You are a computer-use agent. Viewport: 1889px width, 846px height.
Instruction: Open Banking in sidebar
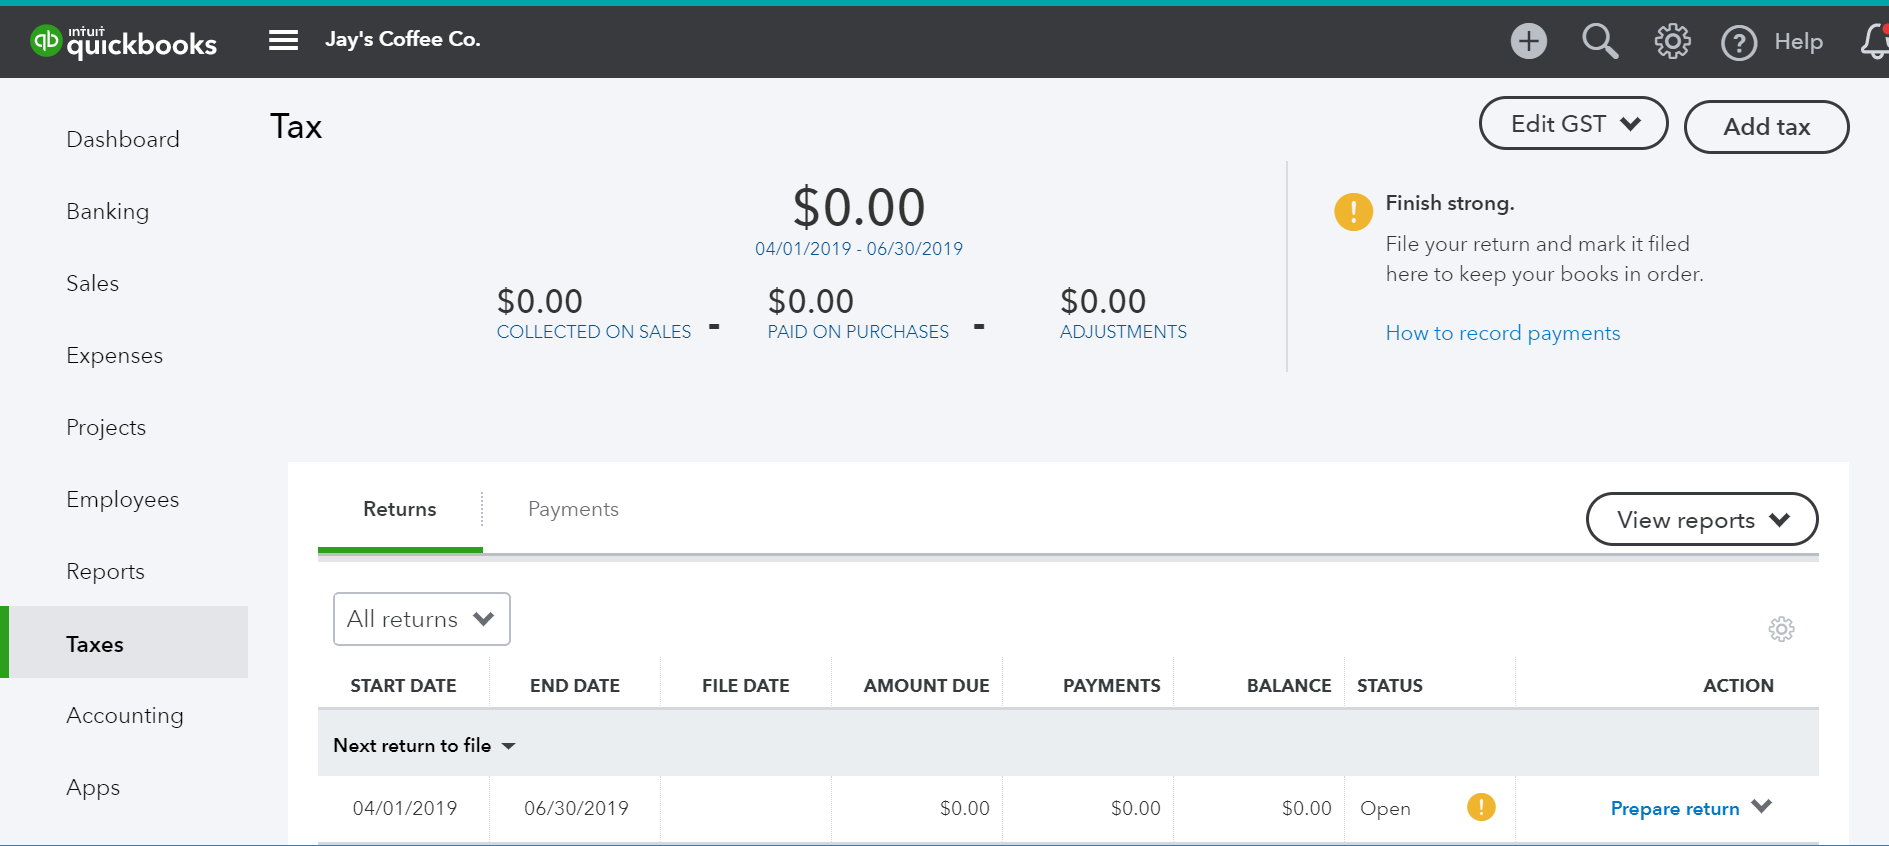pos(107,211)
